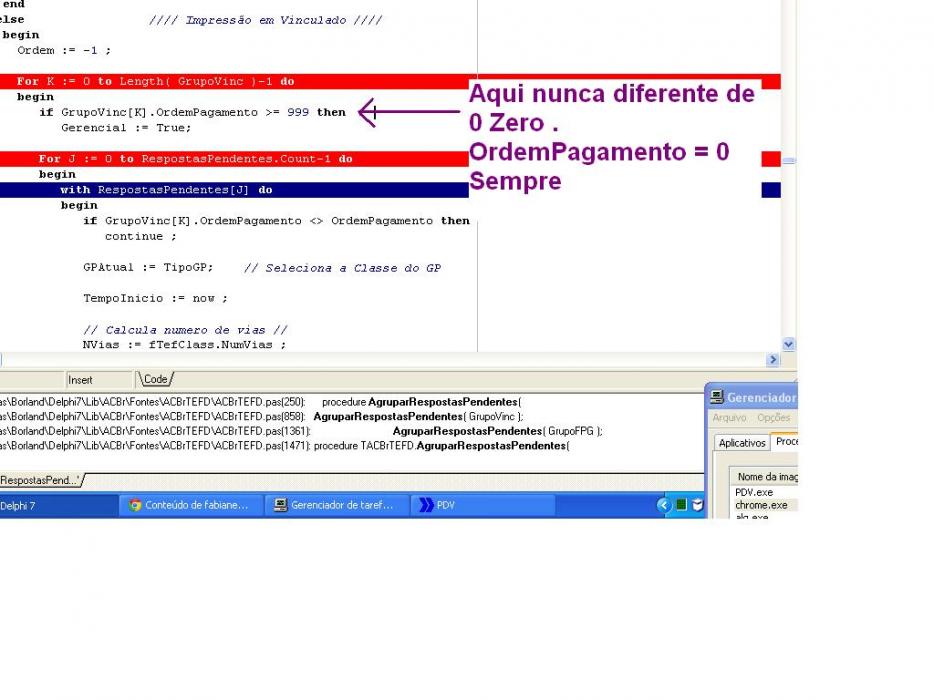Click the red "For K := 0 to Length" line
The width and height of the screenshot is (934, 700).
click(x=155, y=82)
